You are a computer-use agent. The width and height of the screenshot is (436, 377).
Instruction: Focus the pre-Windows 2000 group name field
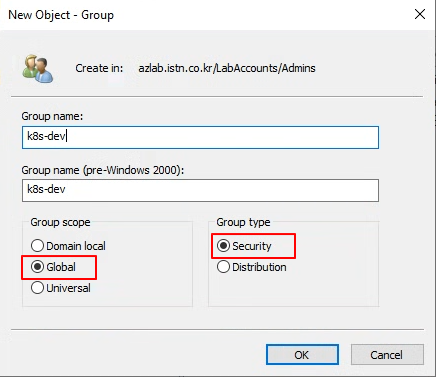(200, 190)
